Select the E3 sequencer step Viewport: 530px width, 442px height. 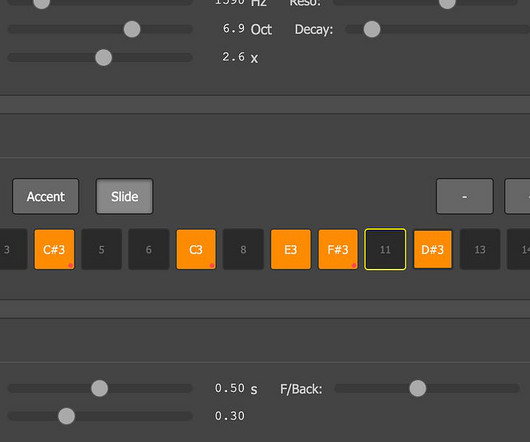(291, 249)
